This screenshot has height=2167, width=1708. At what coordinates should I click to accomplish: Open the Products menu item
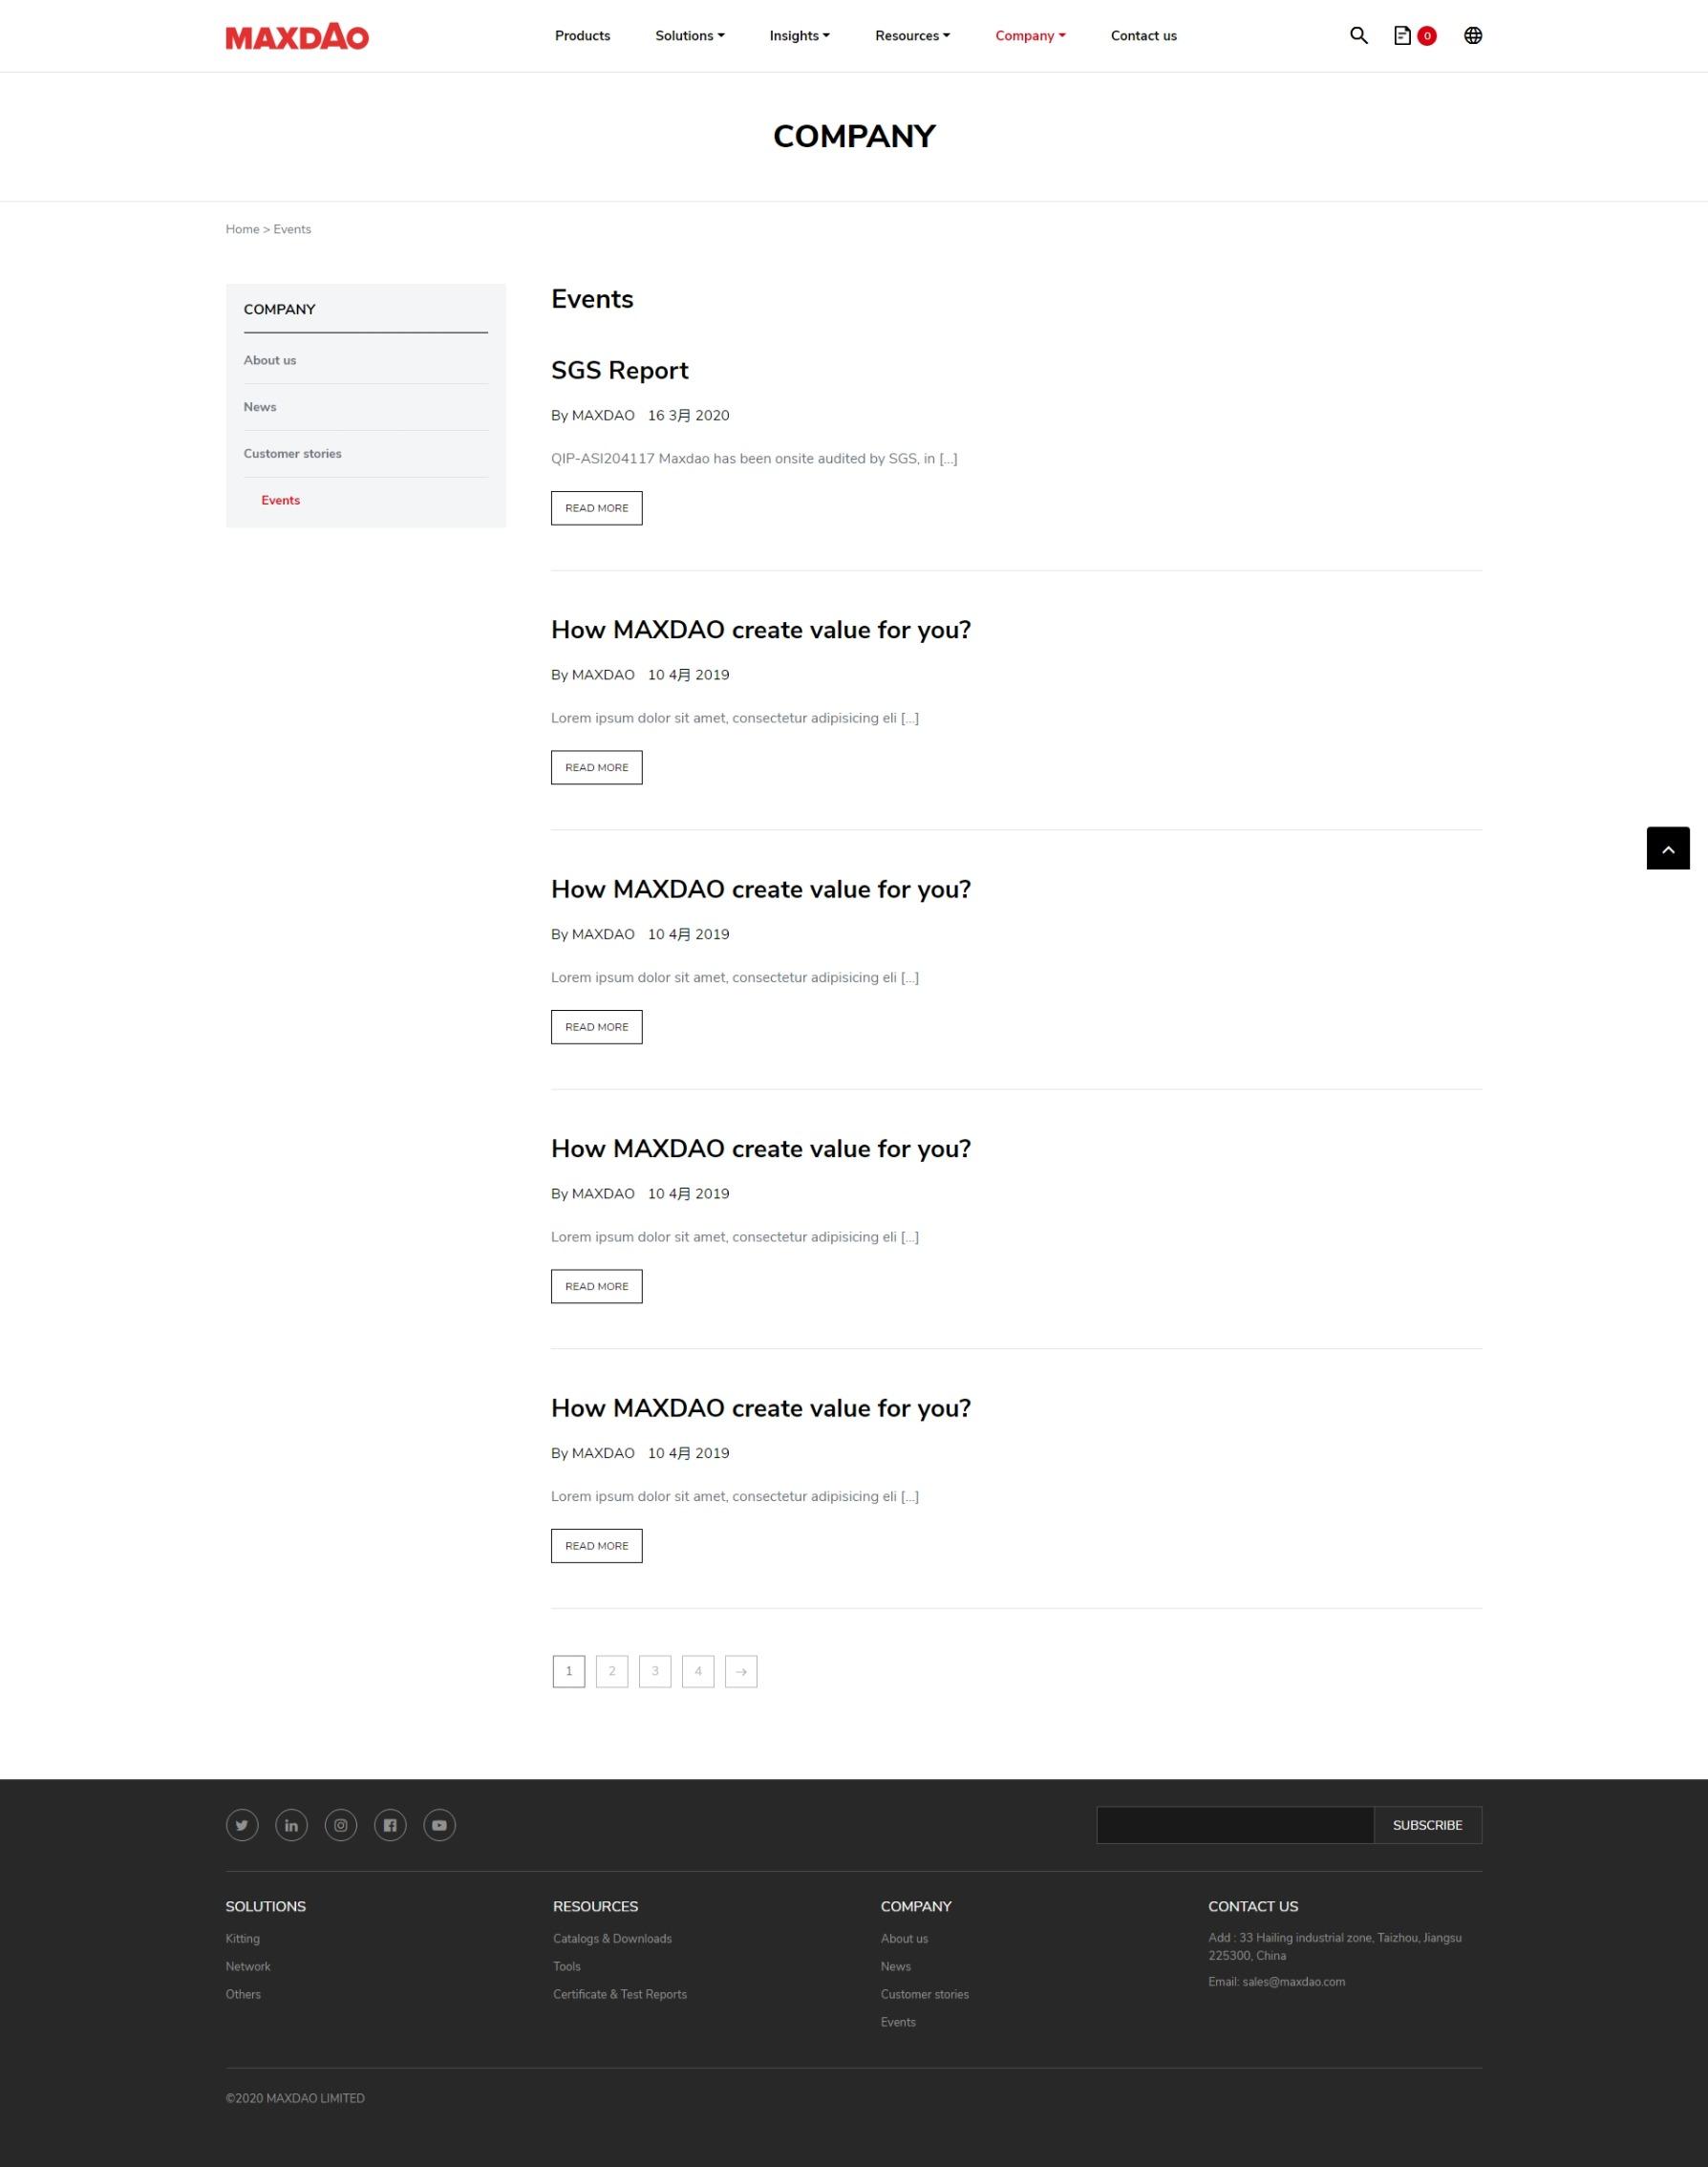pos(582,36)
